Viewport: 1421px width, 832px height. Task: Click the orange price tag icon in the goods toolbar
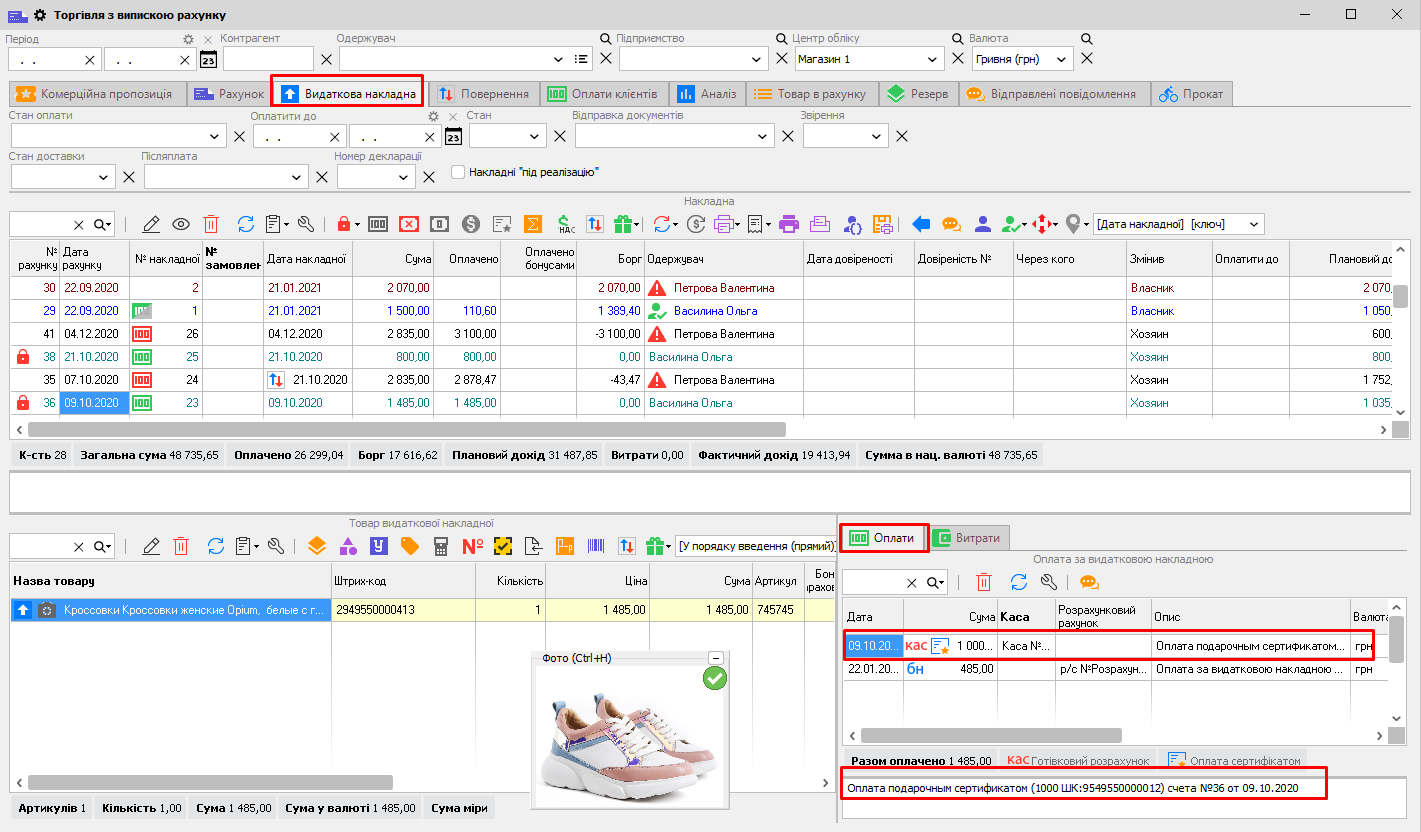pyautogui.click(x=409, y=546)
